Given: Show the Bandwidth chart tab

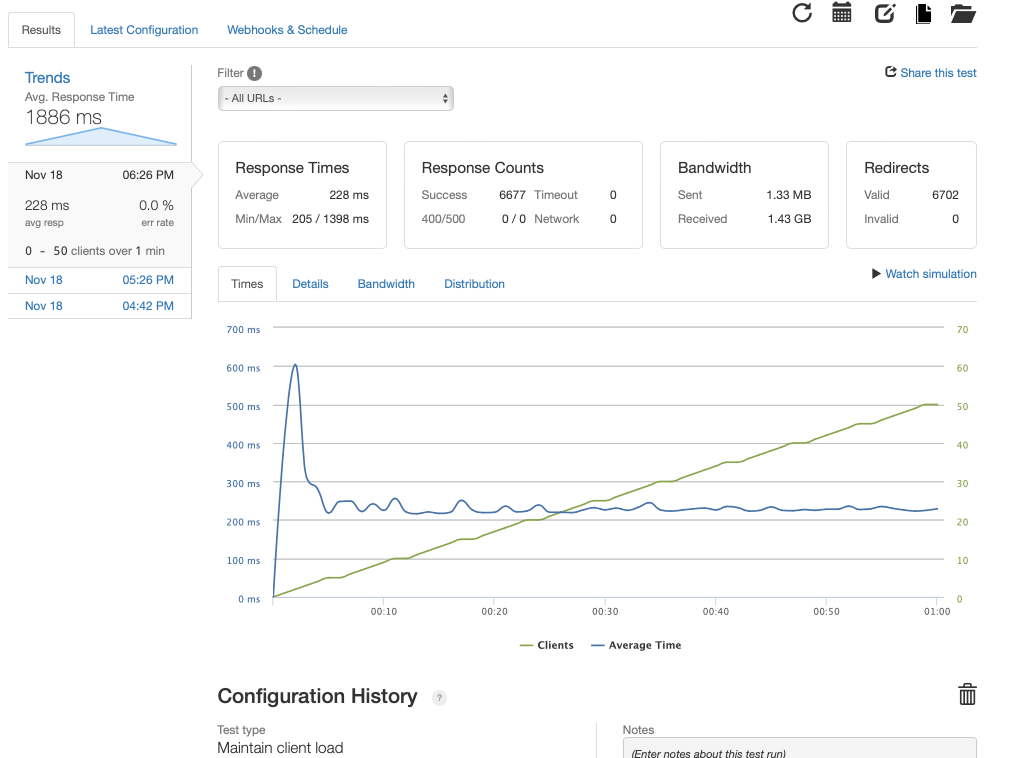Looking at the screenshot, I should click(386, 284).
